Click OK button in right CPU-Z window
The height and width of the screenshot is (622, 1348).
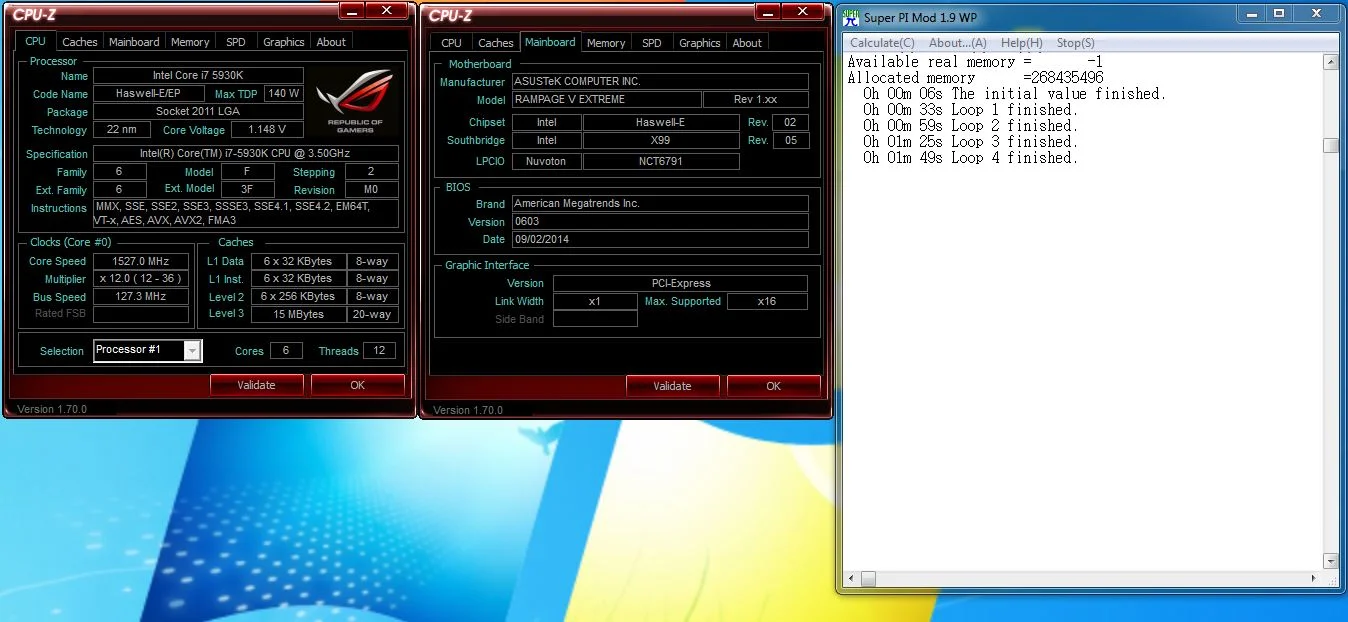point(773,386)
